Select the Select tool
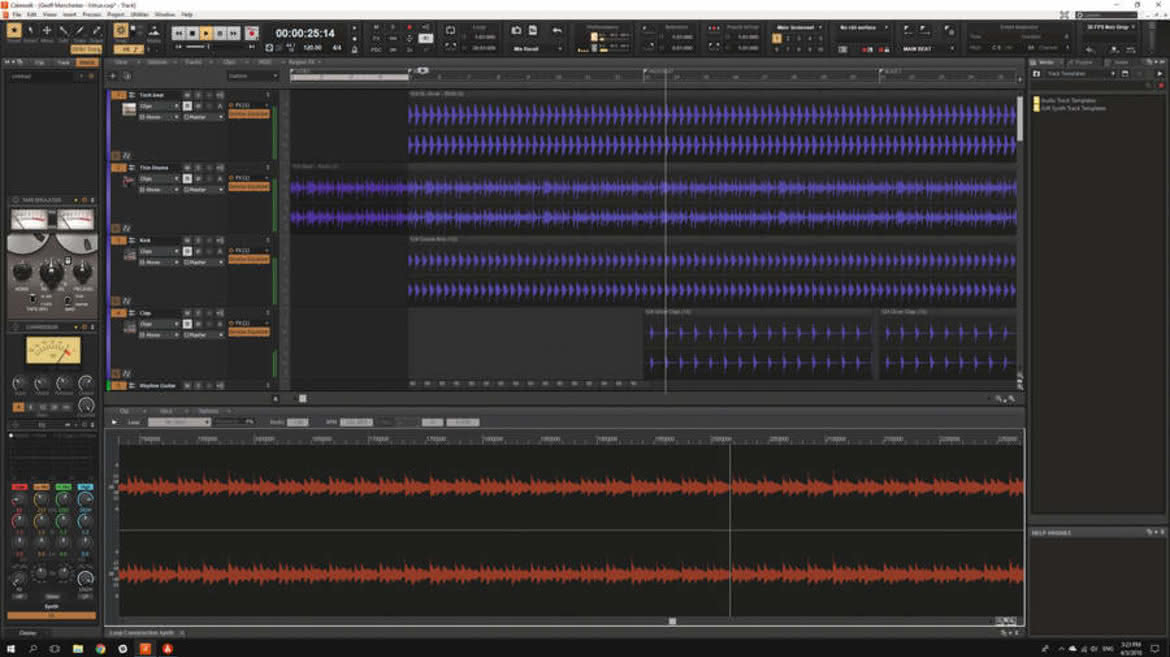 (x=31, y=31)
